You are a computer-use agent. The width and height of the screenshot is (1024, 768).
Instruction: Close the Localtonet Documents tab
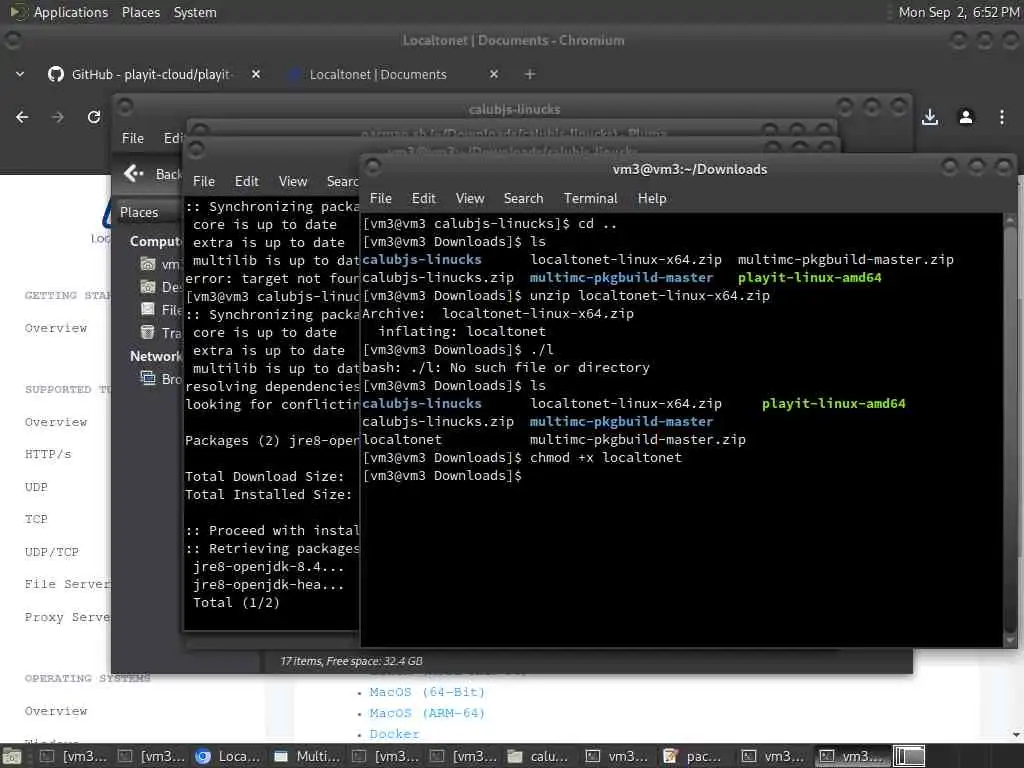click(x=494, y=74)
